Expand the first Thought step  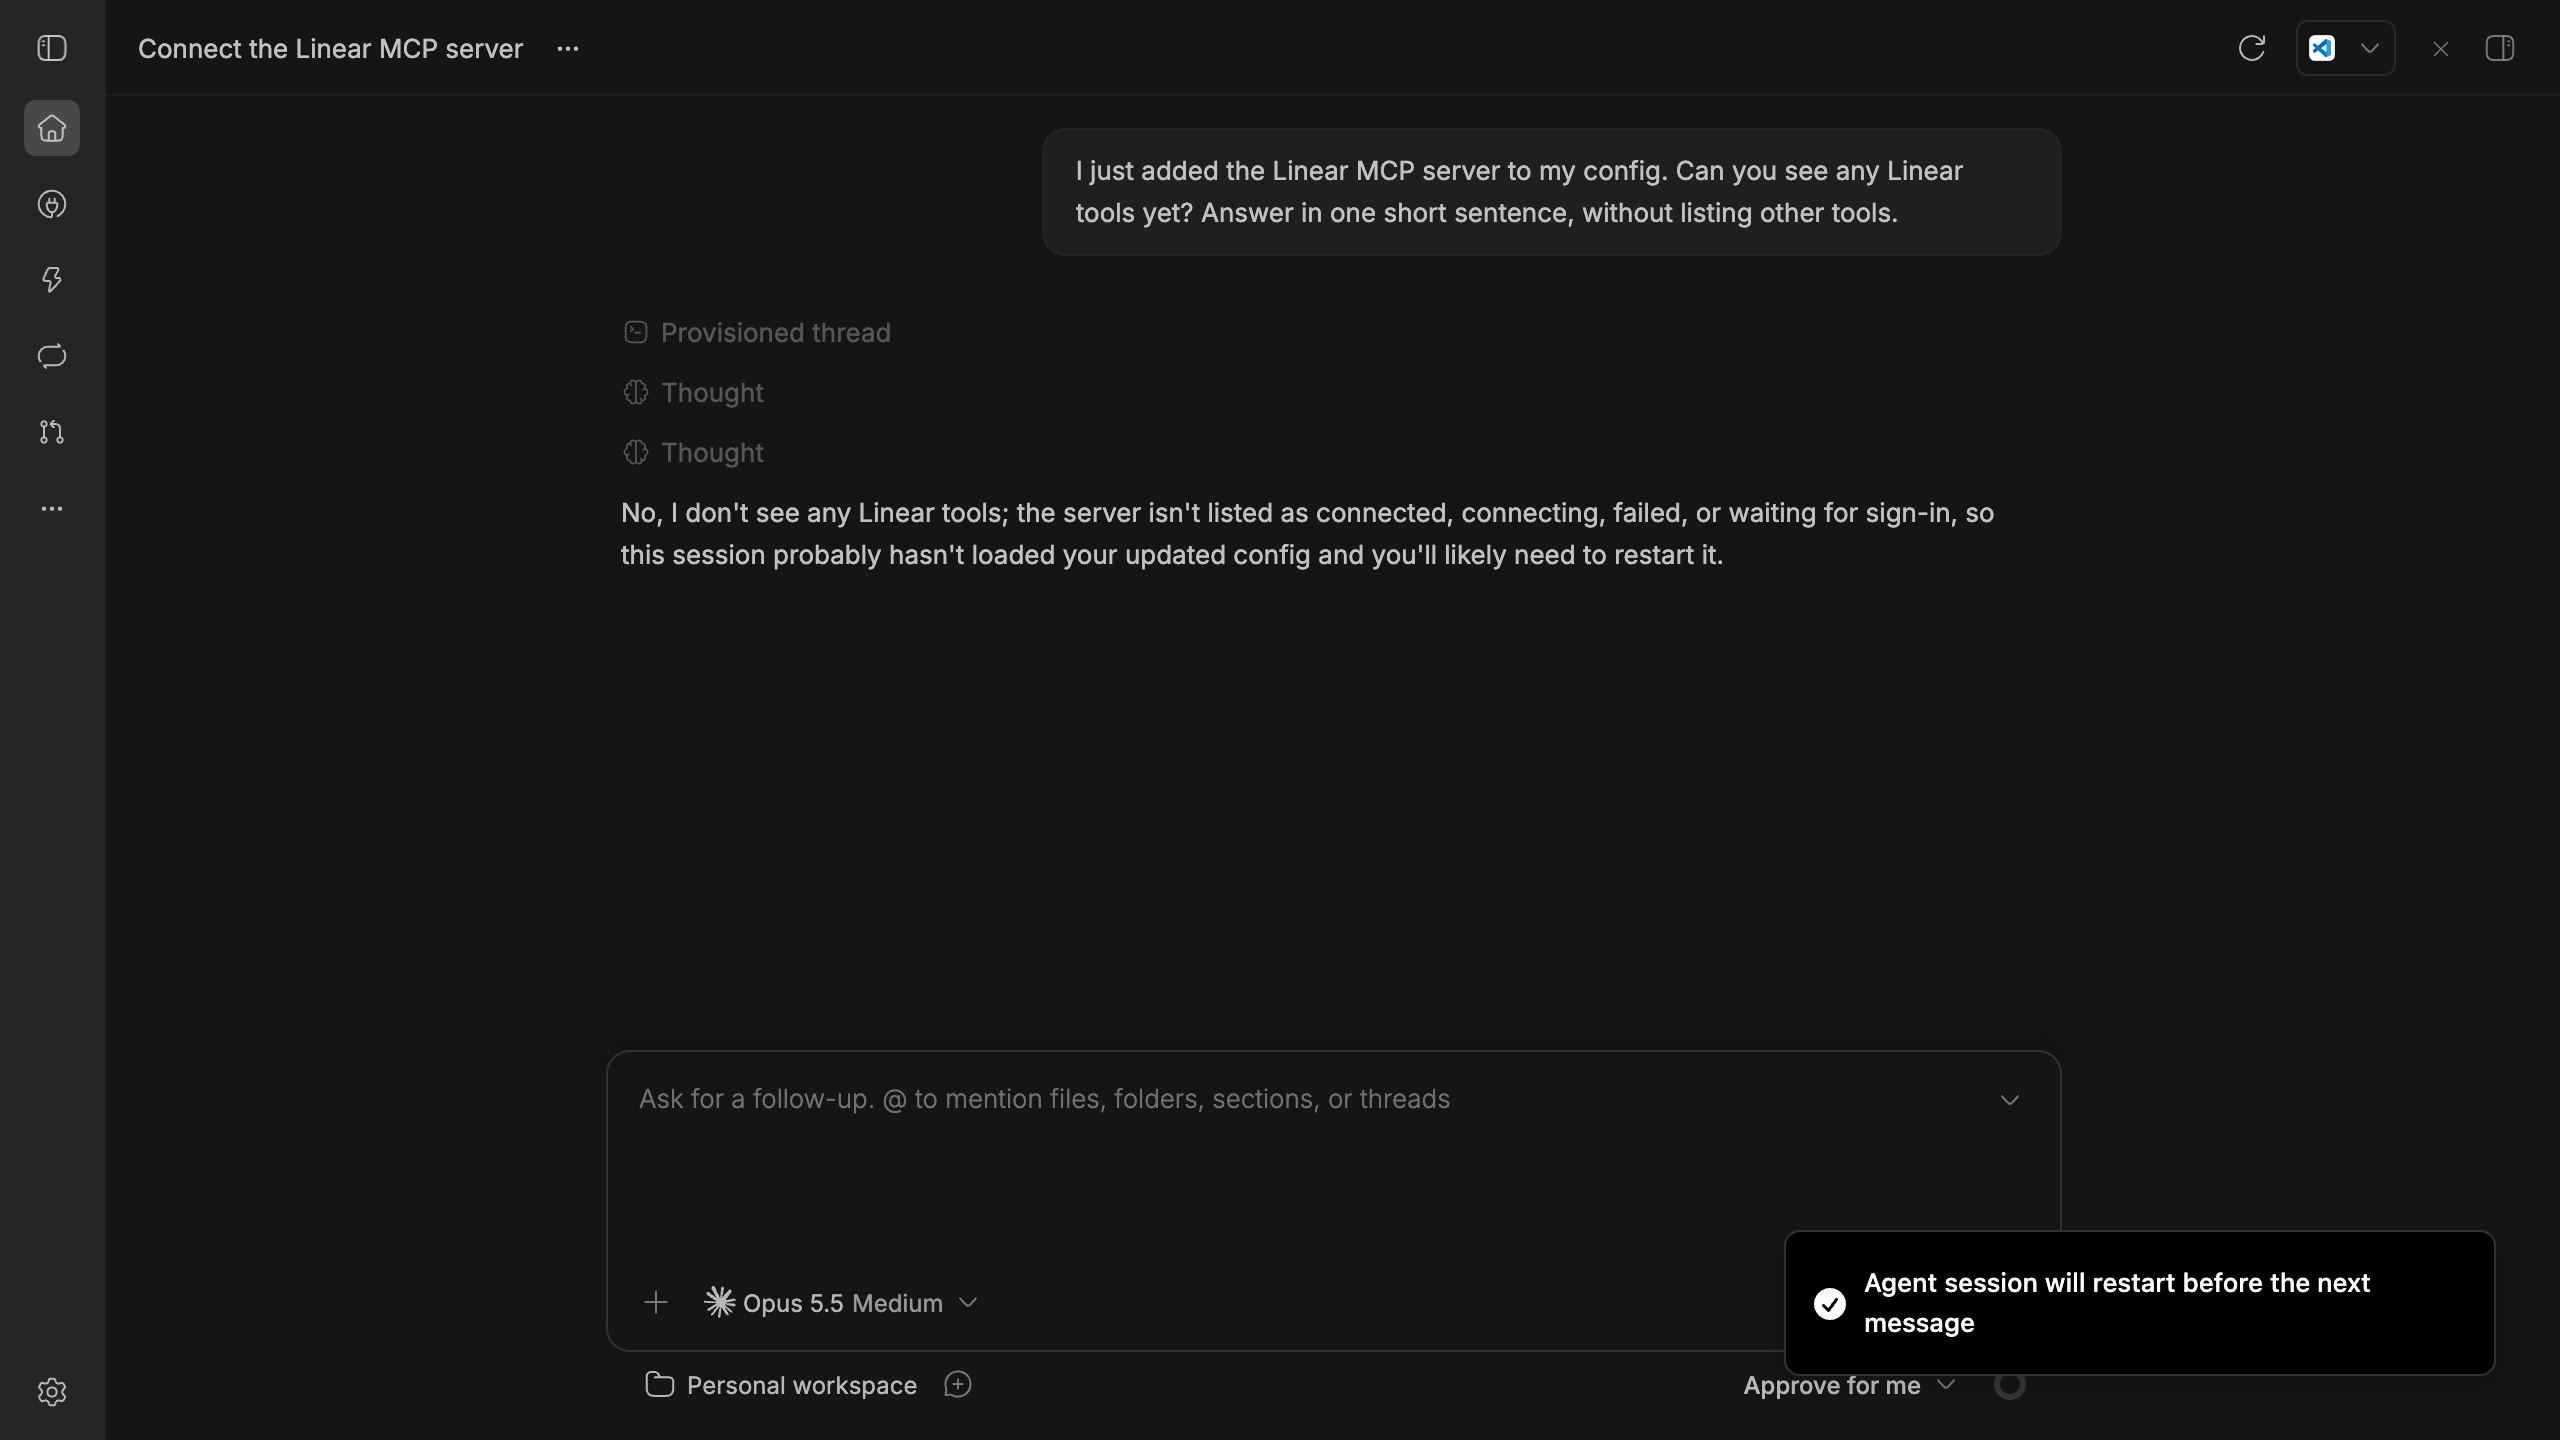[x=693, y=393]
